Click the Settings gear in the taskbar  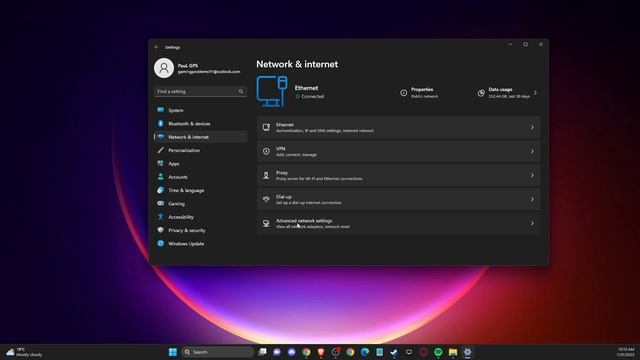(468, 352)
